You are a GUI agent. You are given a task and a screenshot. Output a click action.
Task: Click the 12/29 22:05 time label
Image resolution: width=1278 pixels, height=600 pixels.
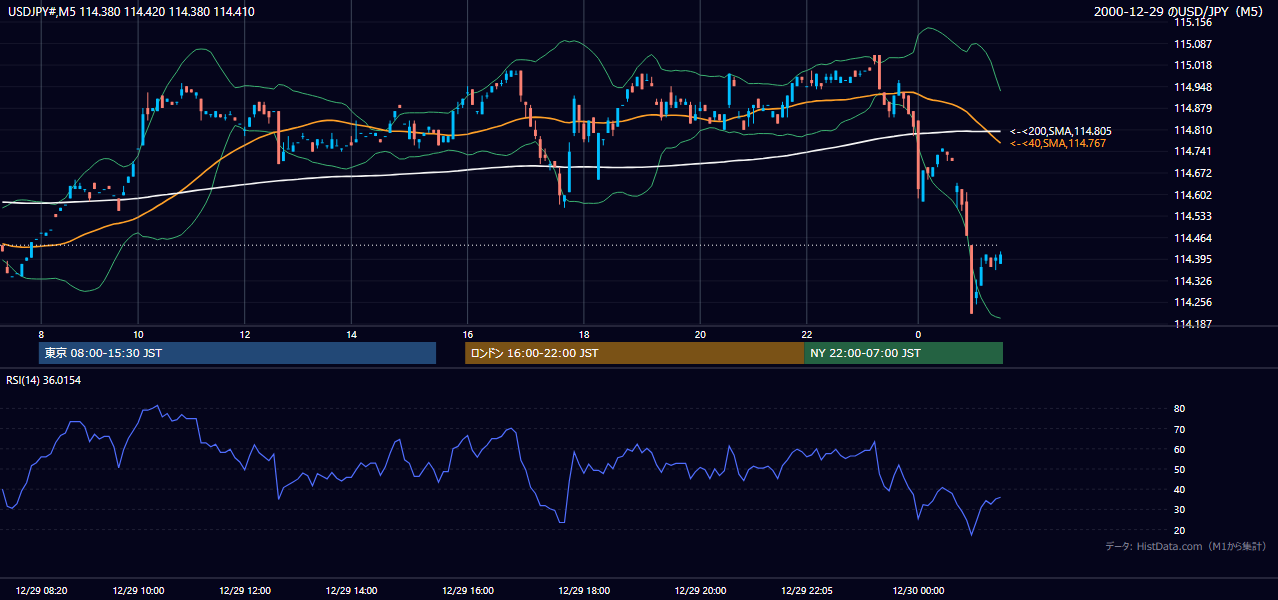(x=806, y=590)
